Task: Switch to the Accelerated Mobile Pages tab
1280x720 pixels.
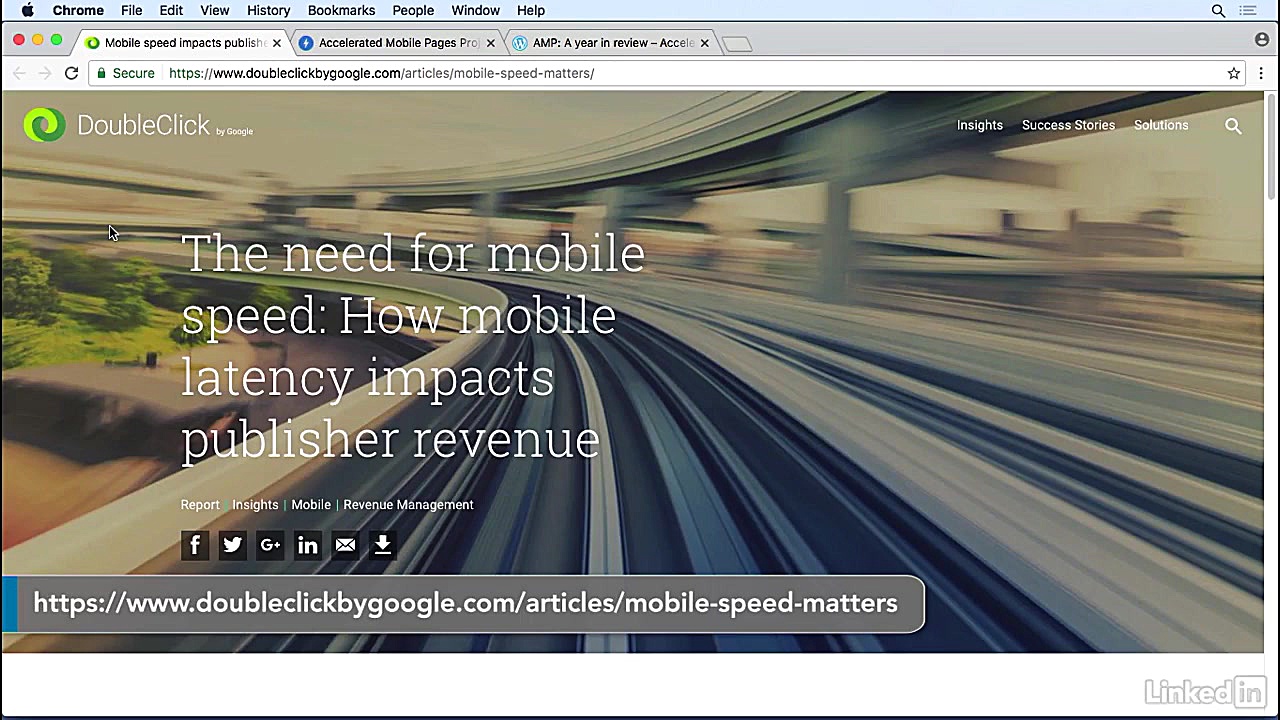Action: 397,43
